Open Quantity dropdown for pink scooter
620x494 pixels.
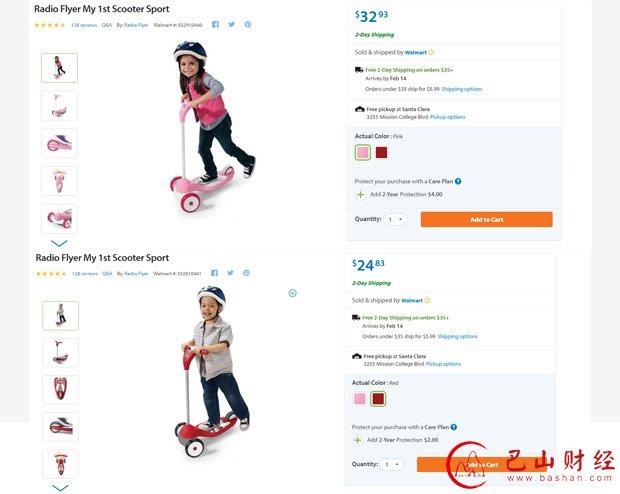pyautogui.click(x=396, y=219)
